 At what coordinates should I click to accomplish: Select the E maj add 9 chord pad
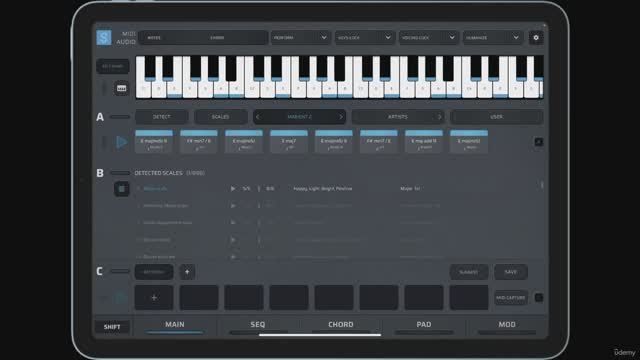click(424, 142)
